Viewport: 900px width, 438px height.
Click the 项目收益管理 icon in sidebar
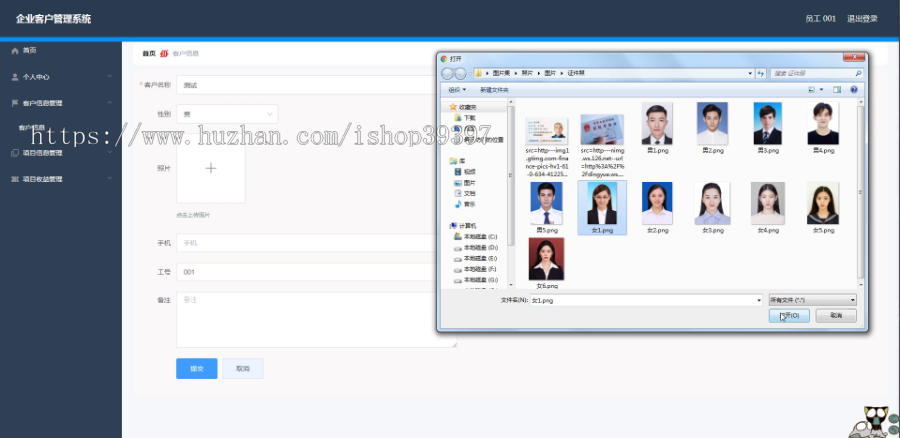15,179
